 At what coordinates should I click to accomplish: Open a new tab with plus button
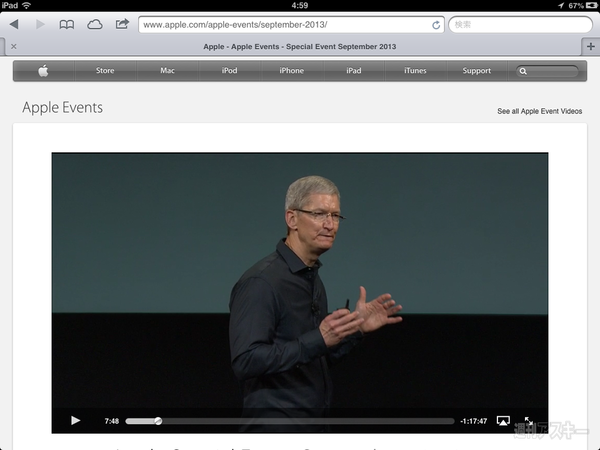pos(590,46)
